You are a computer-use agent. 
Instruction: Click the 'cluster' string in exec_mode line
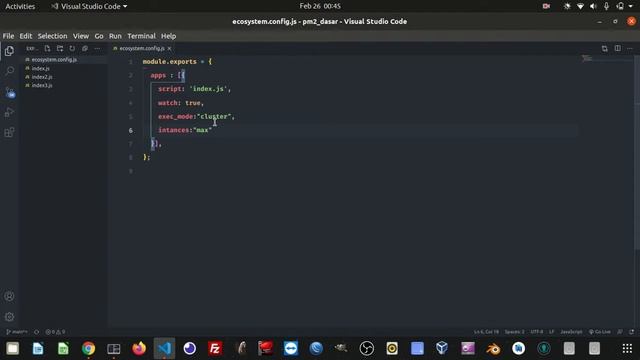pyautogui.click(x=214, y=116)
